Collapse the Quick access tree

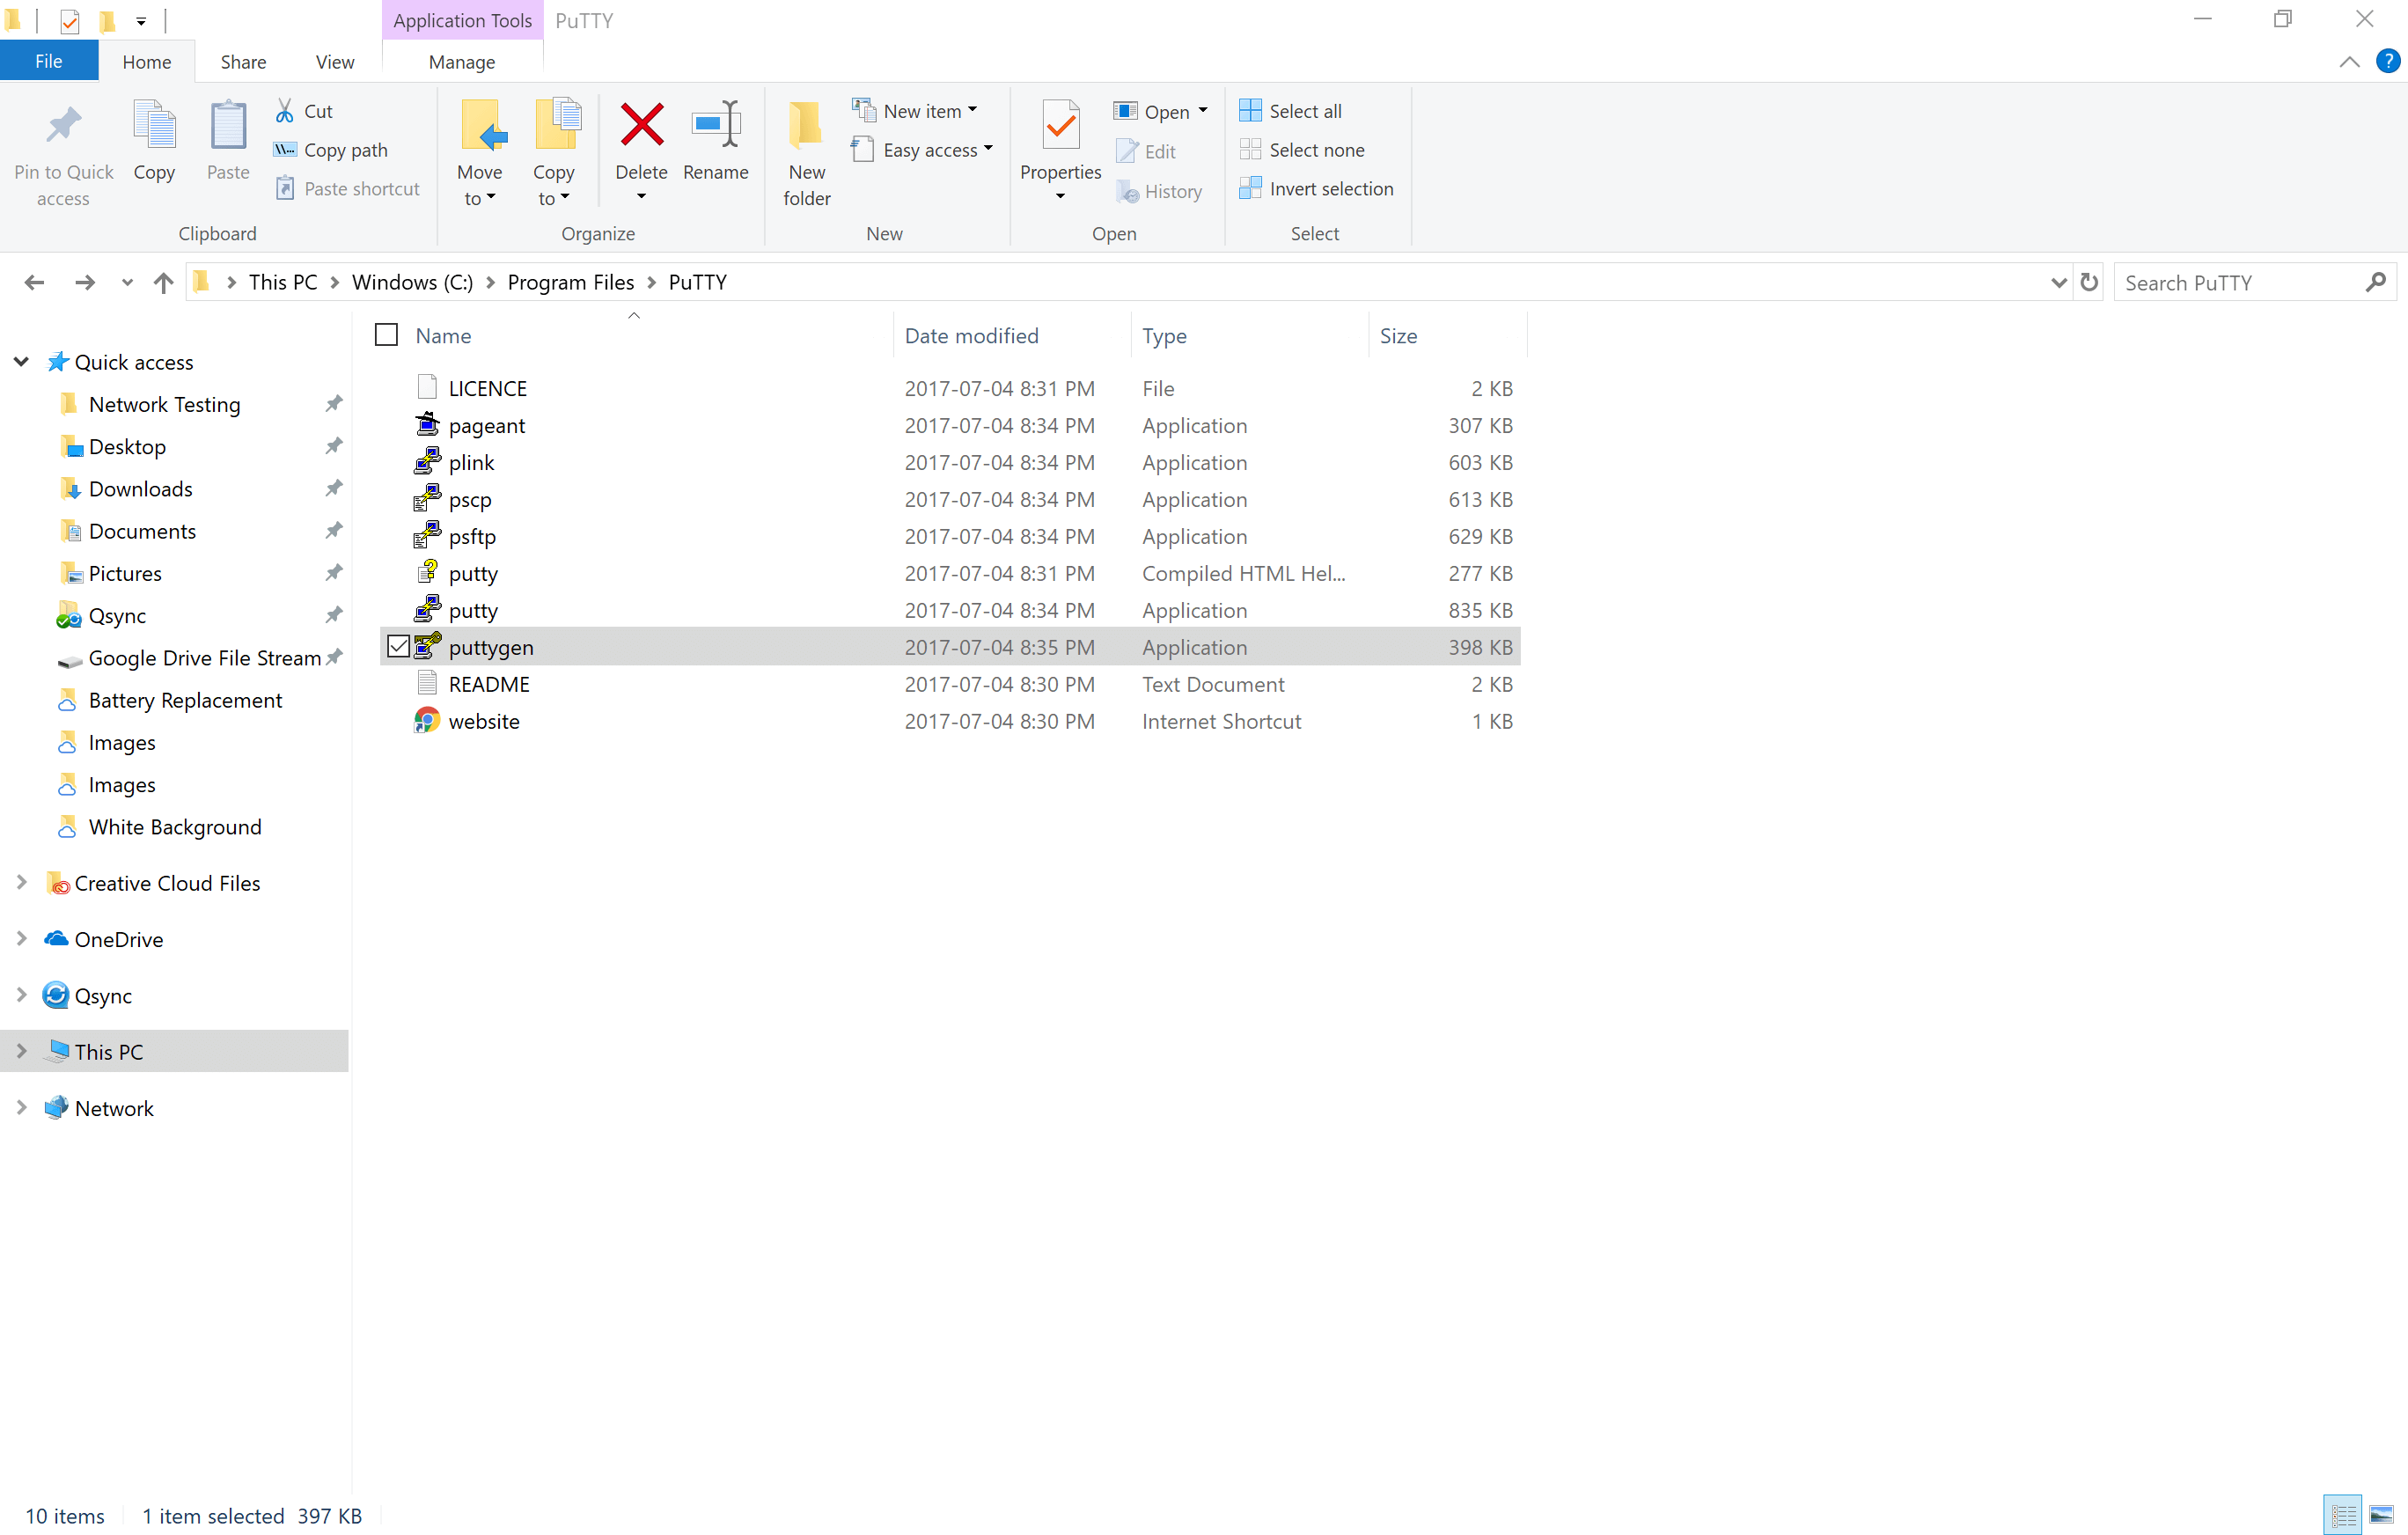[21, 362]
